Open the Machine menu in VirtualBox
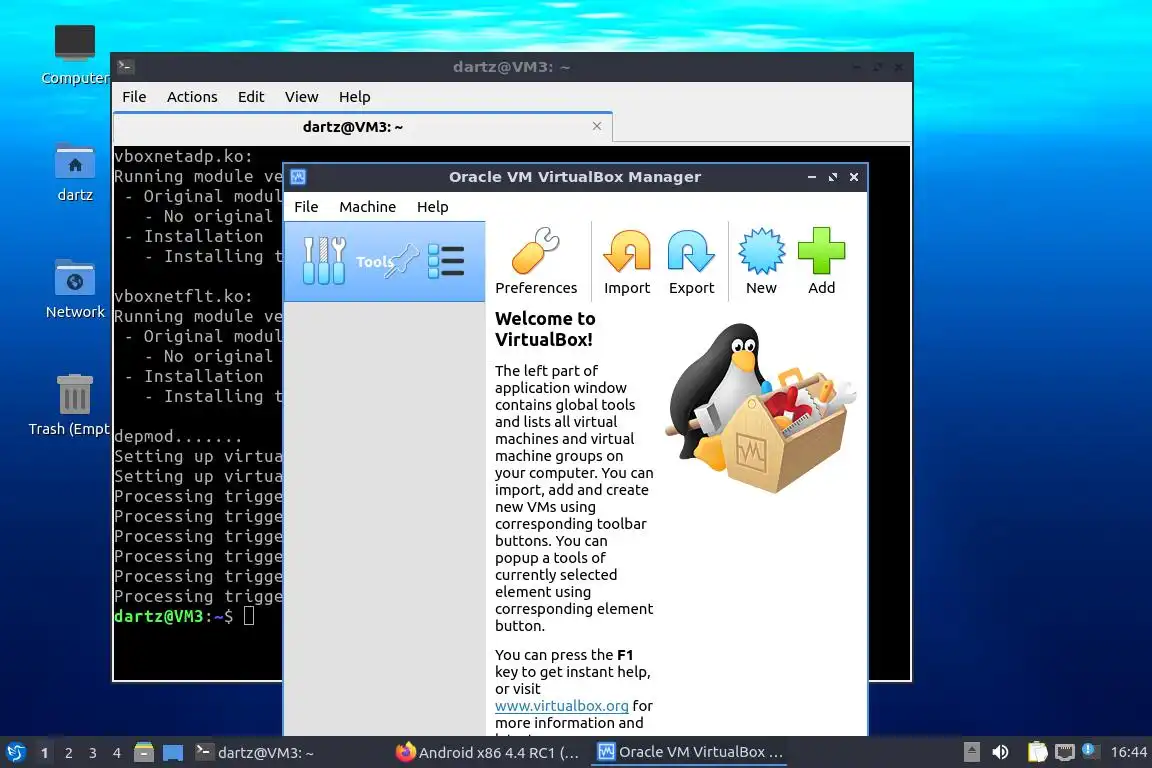The height and width of the screenshot is (768, 1152). point(367,207)
